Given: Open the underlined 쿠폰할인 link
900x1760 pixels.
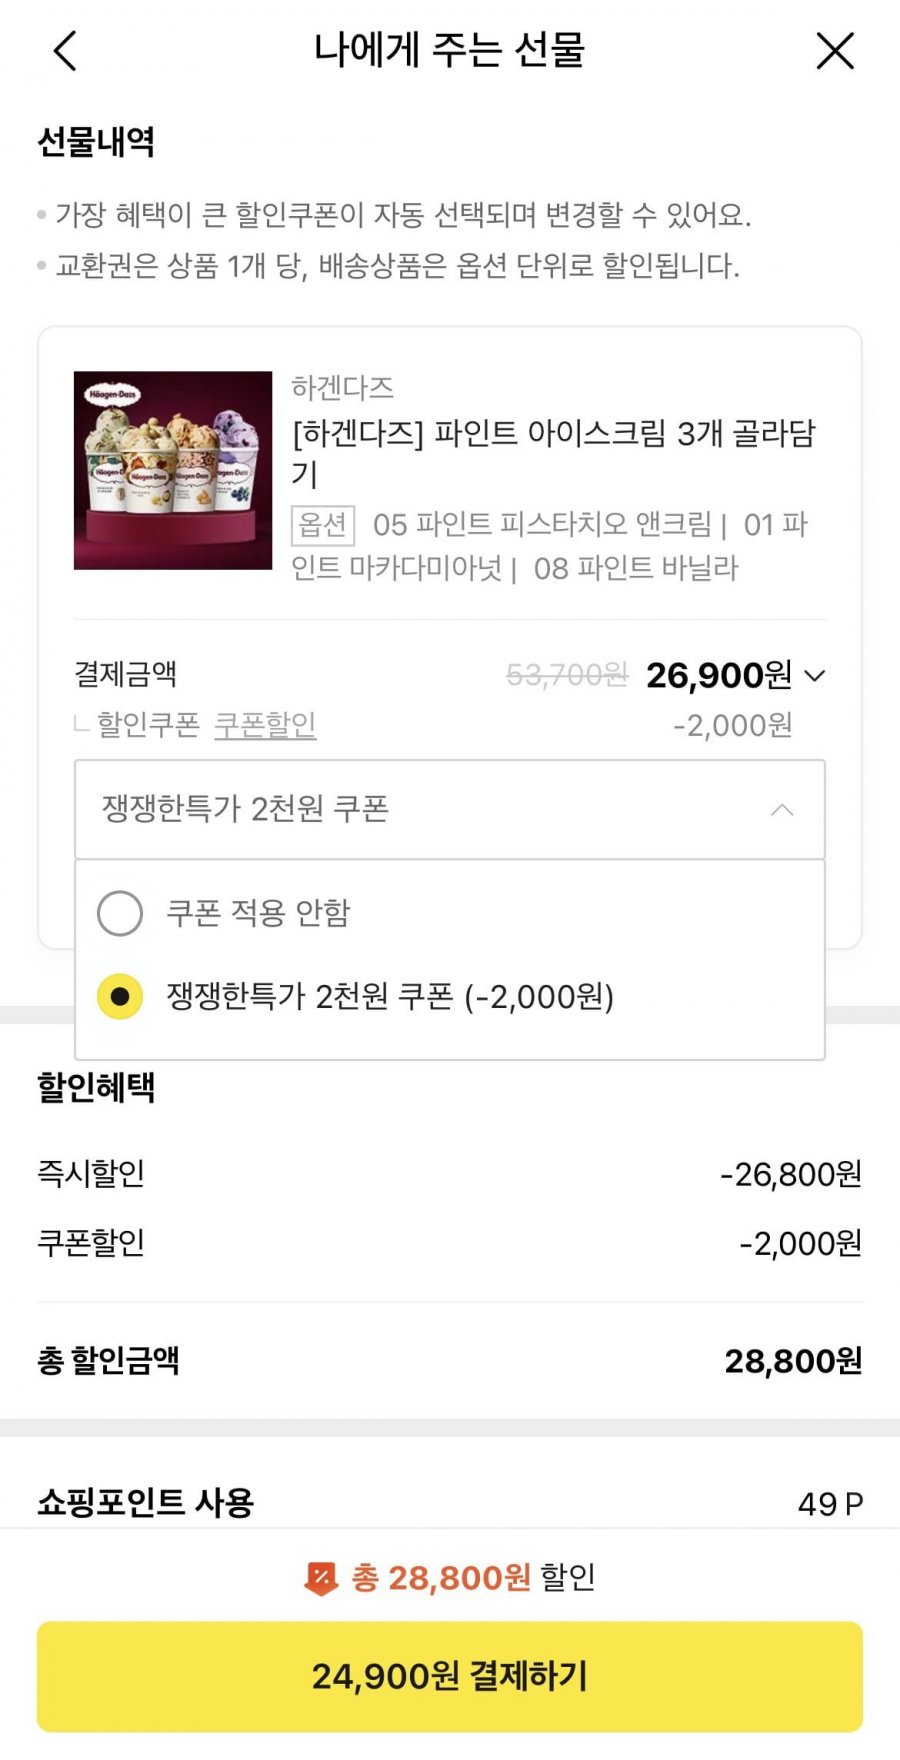Looking at the screenshot, I should tap(265, 724).
